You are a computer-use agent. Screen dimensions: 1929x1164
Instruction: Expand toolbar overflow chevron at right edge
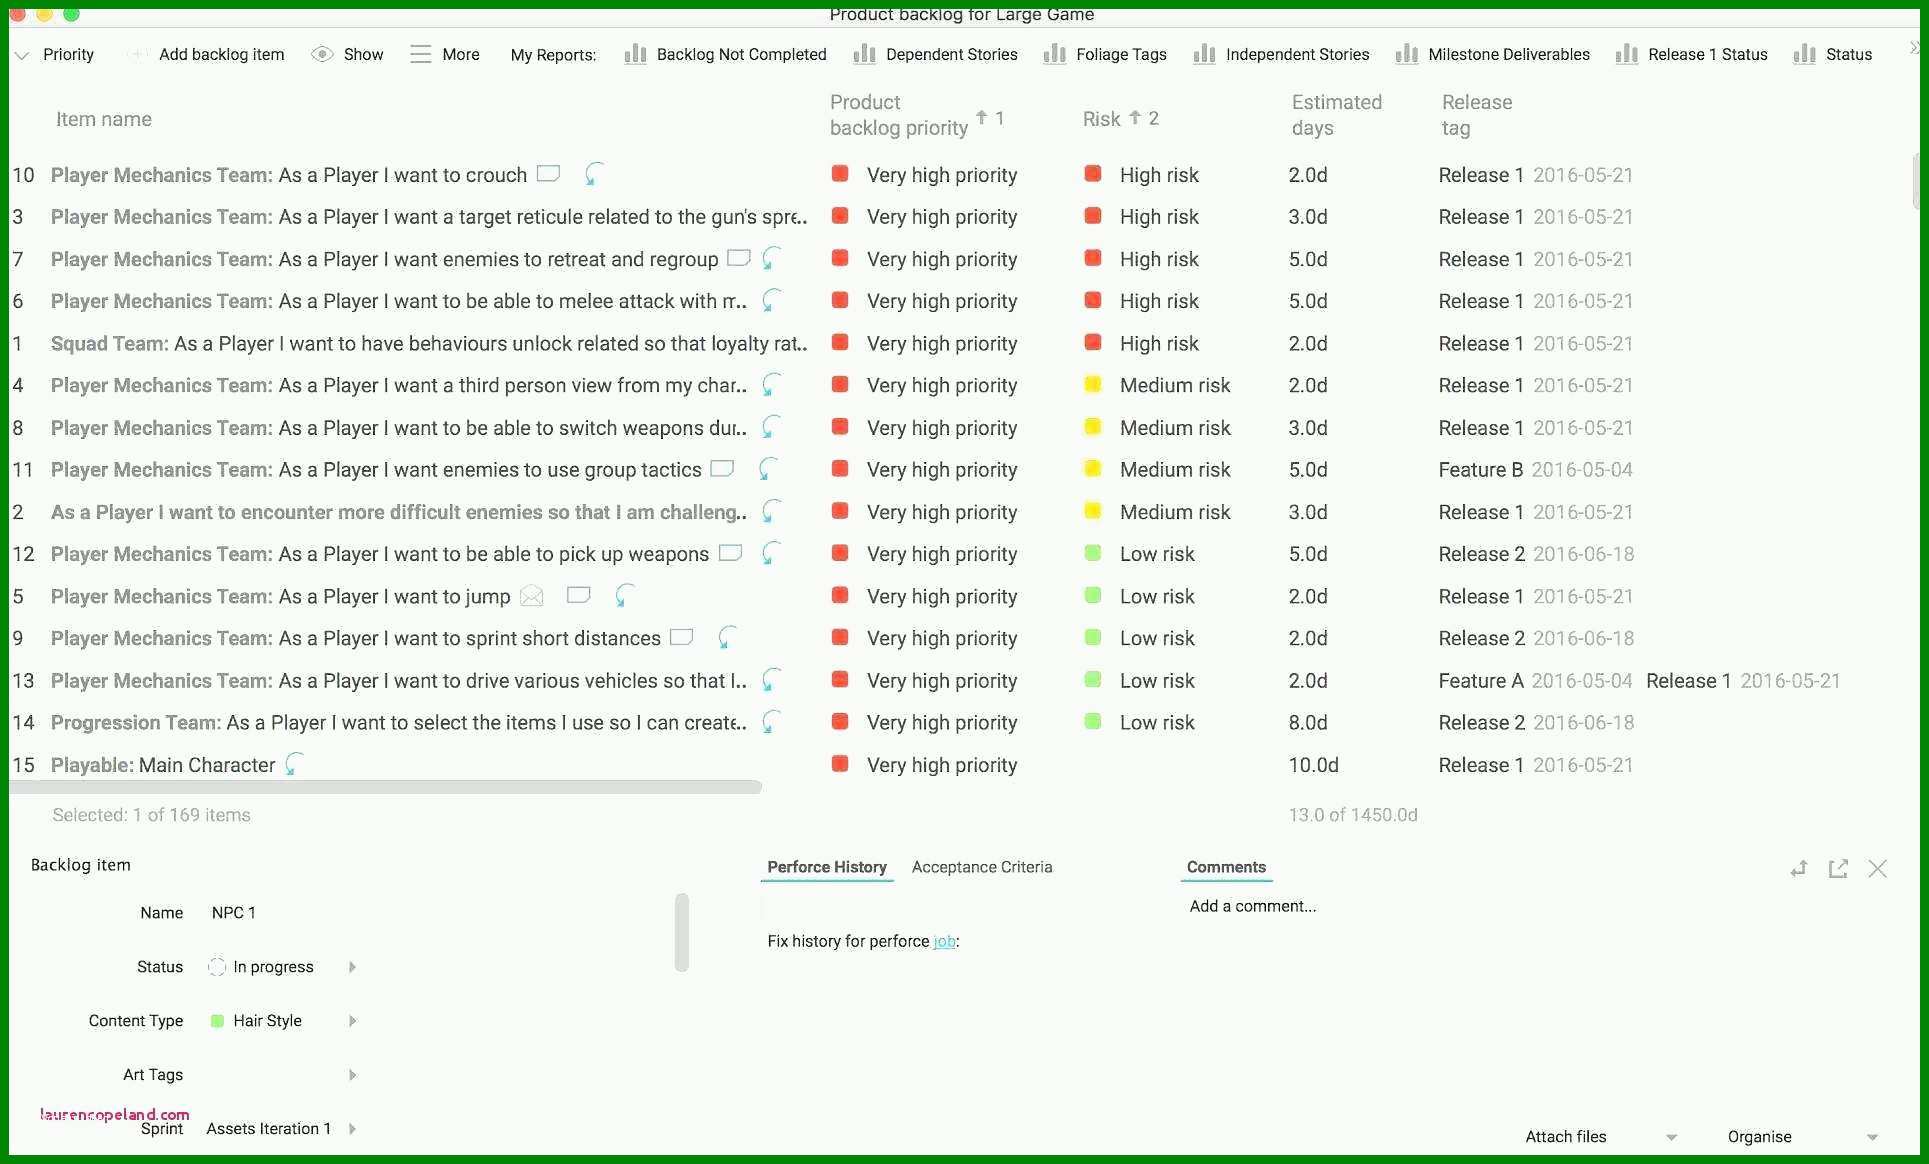(x=1914, y=47)
